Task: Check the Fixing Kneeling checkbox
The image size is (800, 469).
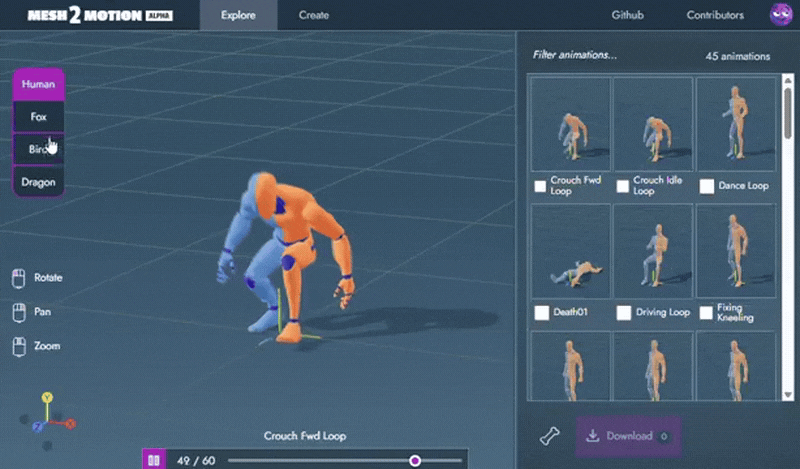Action: tap(706, 313)
